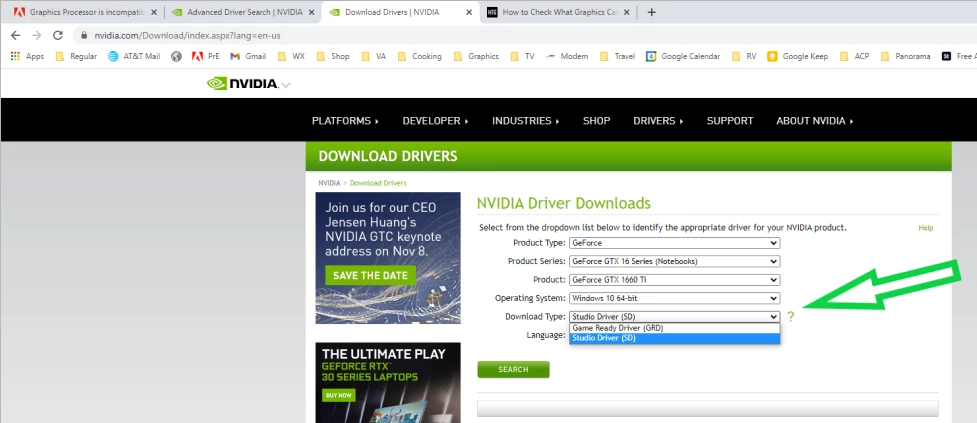This screenshot has height=423, width=977.
Task: Close the Advanced Driver Search tab
Action: pos(312,12)
